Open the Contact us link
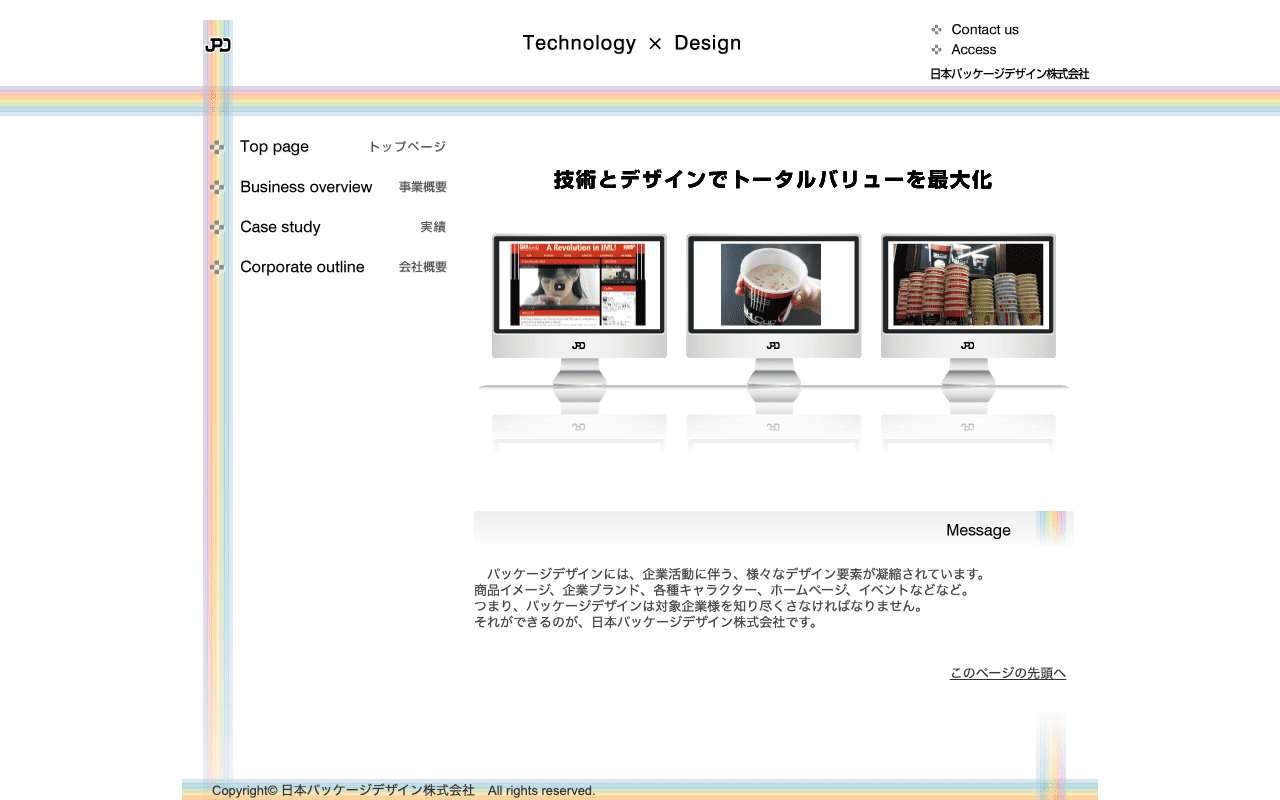The width and height of the screenshot is (1280, 800). tap(985, 30)
